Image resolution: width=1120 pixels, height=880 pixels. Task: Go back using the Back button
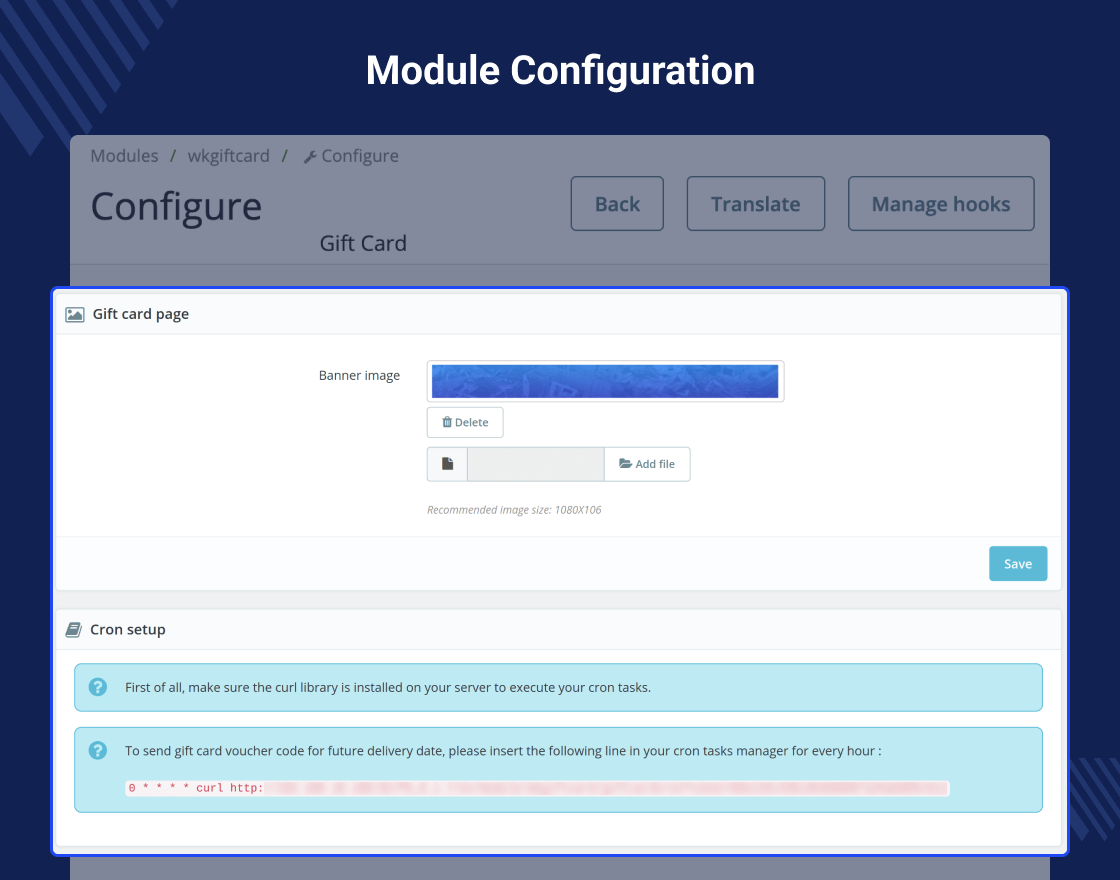pyautogui.click(x=617, y=204)
